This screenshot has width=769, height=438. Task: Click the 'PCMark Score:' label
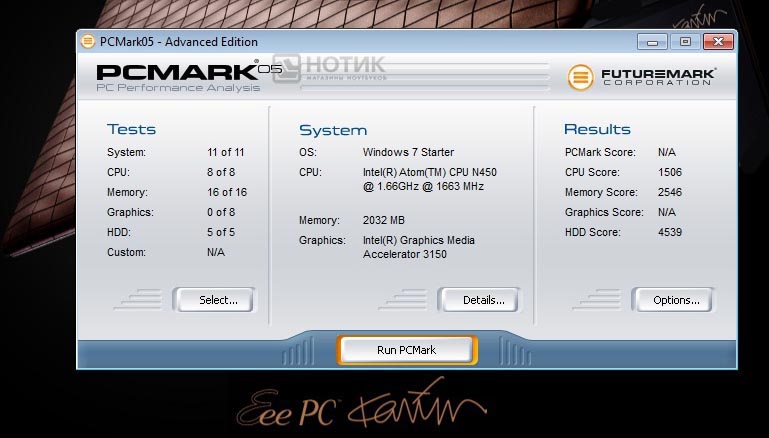click(x=600, y=152)
